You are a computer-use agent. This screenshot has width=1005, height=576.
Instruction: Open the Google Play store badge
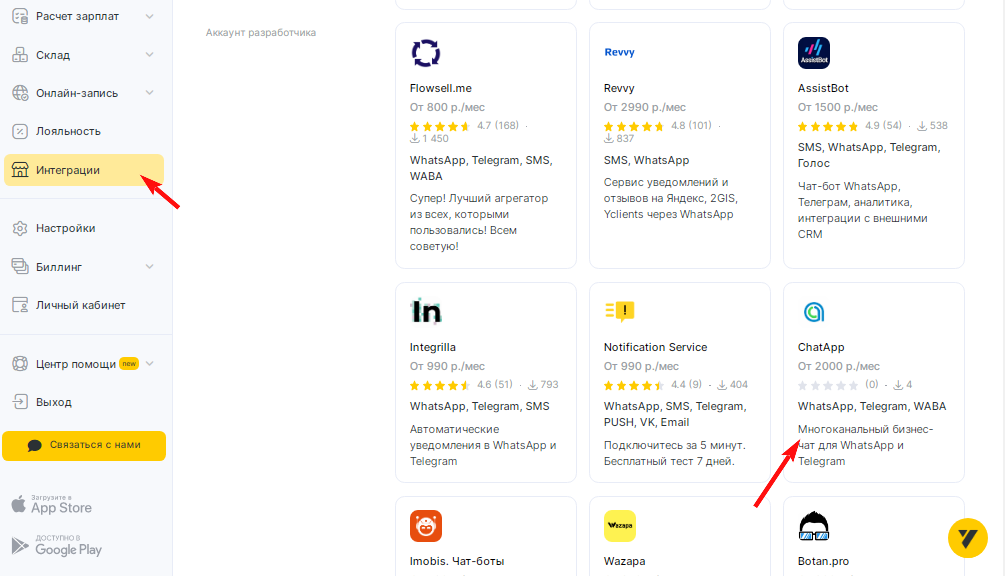(57, 545)
